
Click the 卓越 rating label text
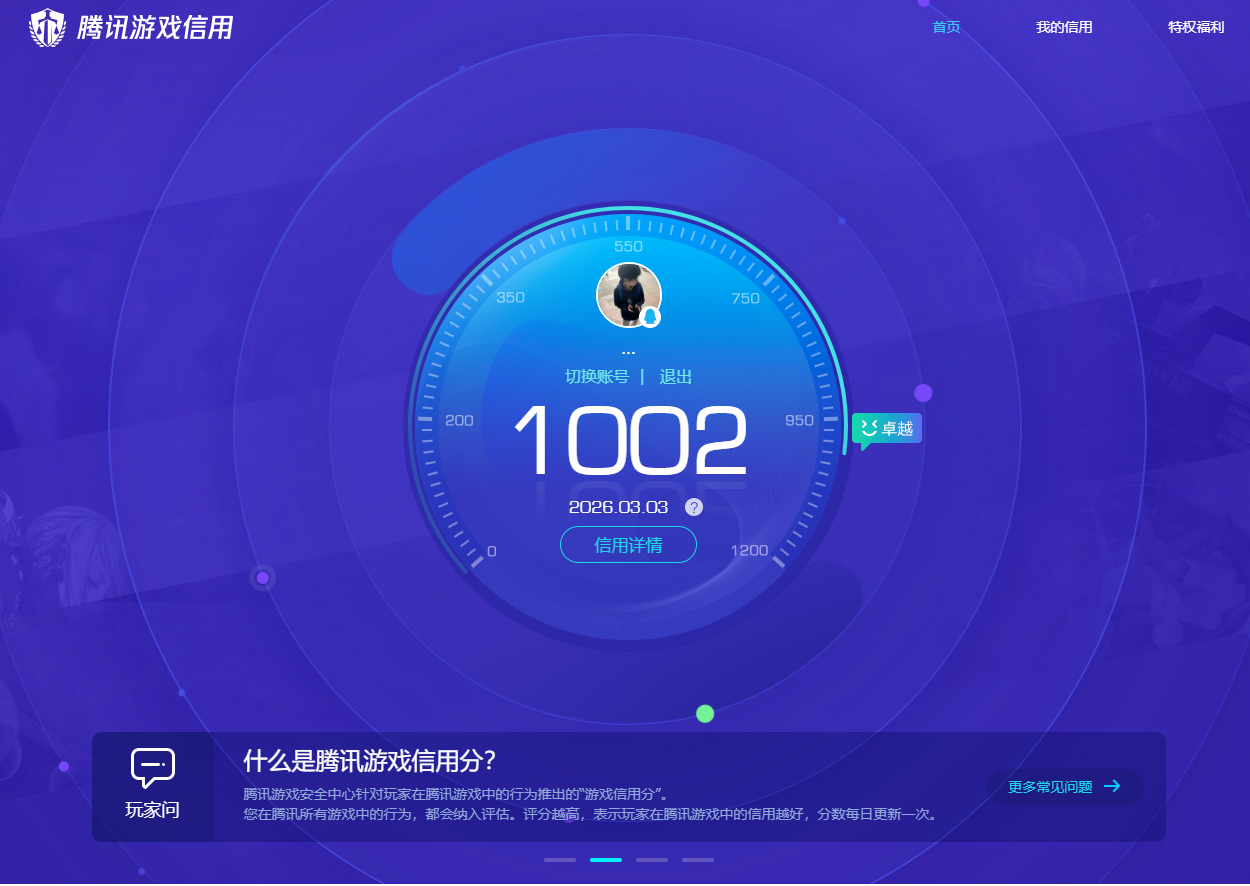click(897, 429)
